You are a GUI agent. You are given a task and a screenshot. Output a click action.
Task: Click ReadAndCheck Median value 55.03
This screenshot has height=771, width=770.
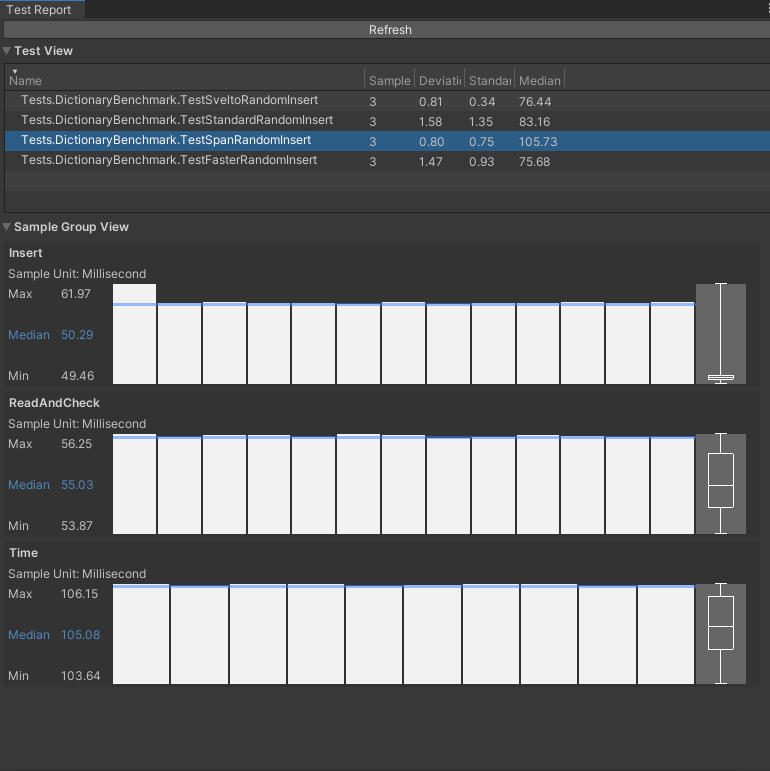point(77,485)
